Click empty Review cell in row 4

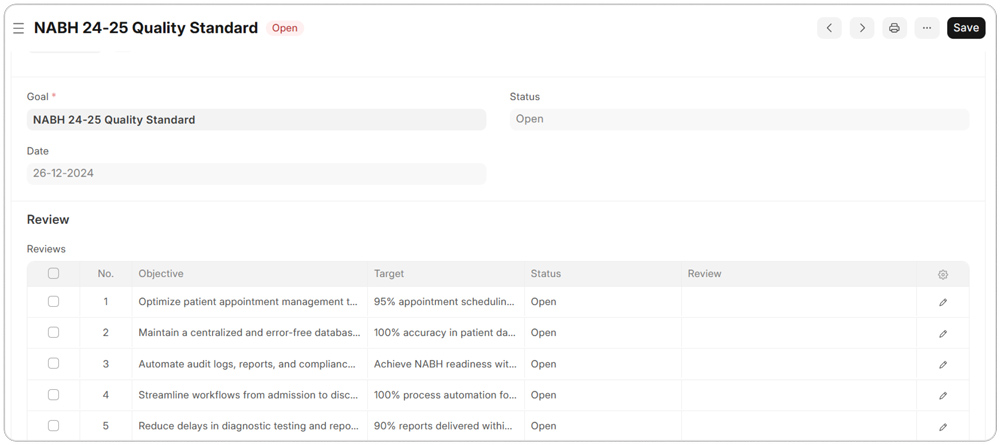click(799, 395)
